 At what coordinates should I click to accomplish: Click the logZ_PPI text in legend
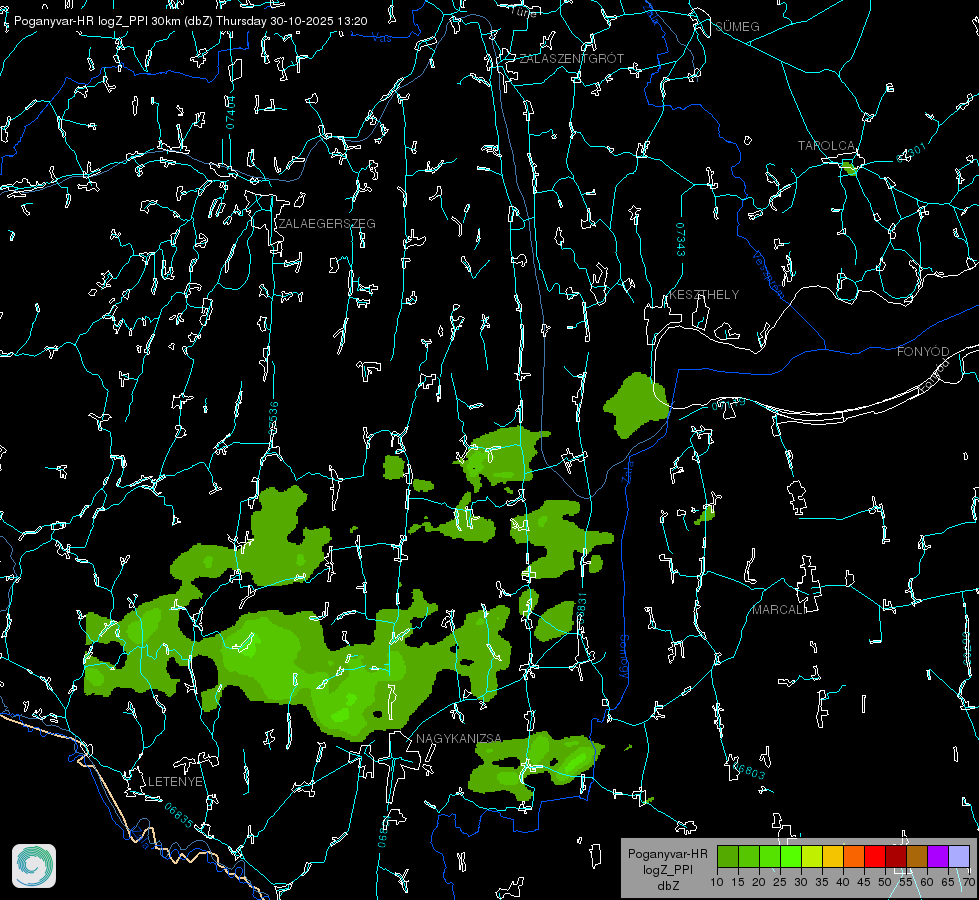[667, 869]
